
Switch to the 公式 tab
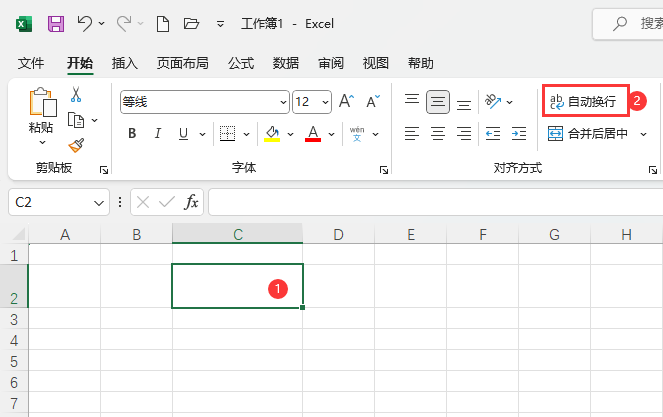click(x=241, y=63)
